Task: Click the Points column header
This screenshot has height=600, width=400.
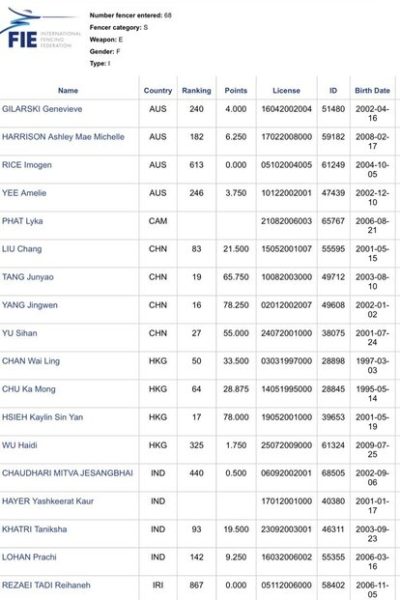Action: [236, 91]
